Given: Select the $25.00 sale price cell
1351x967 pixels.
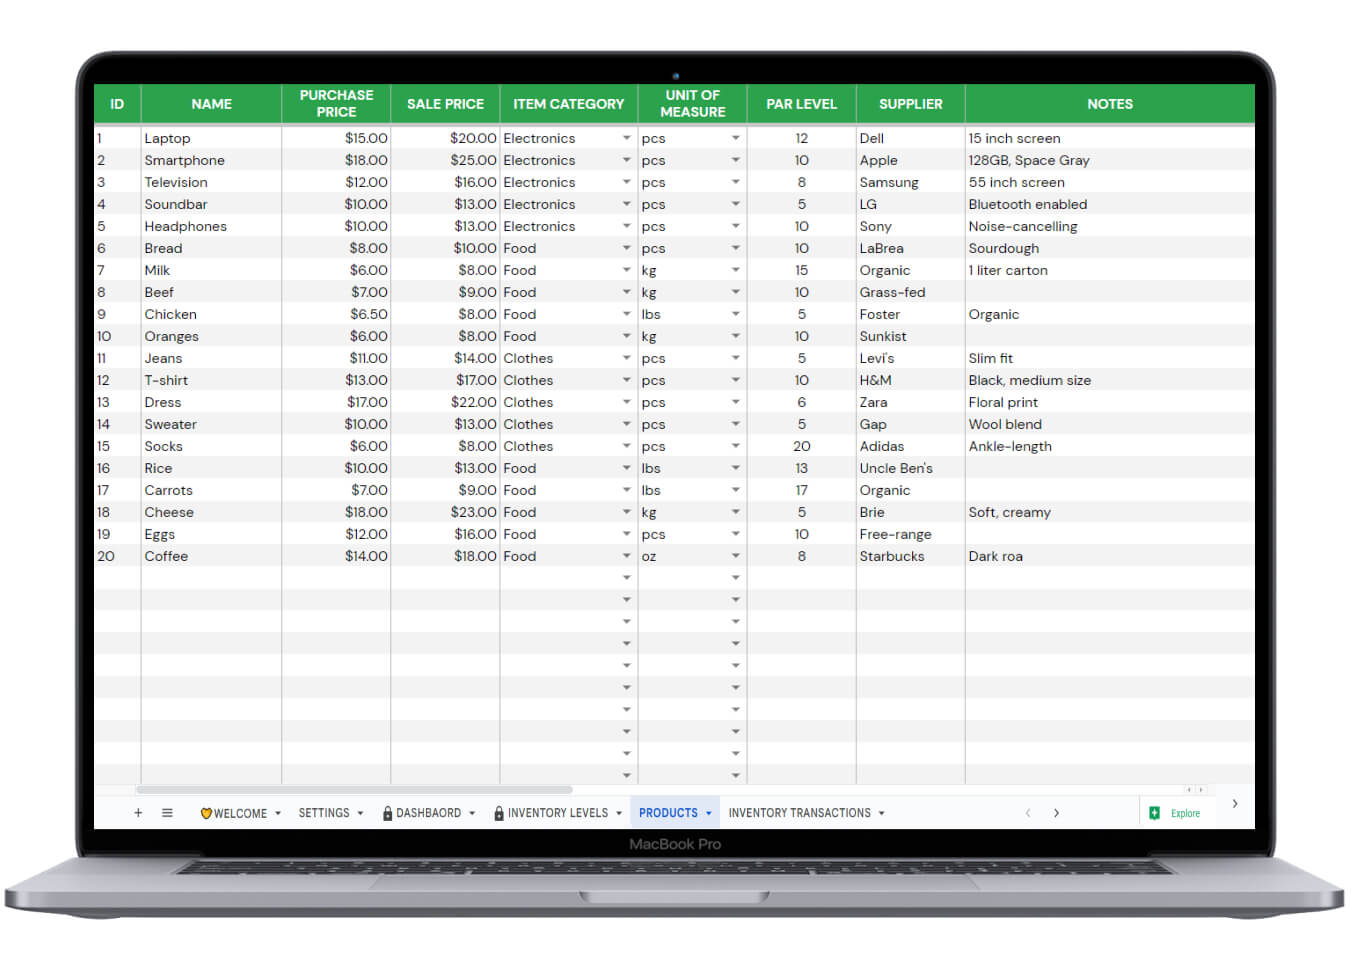Looking at the screenshot, I should tap(445, 160).
